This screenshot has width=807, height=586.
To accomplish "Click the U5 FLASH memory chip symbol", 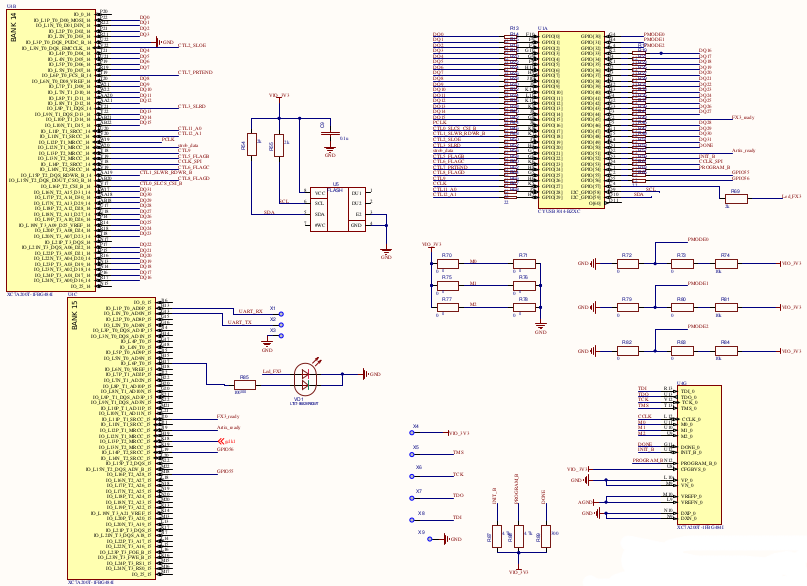I will [338, 209].
